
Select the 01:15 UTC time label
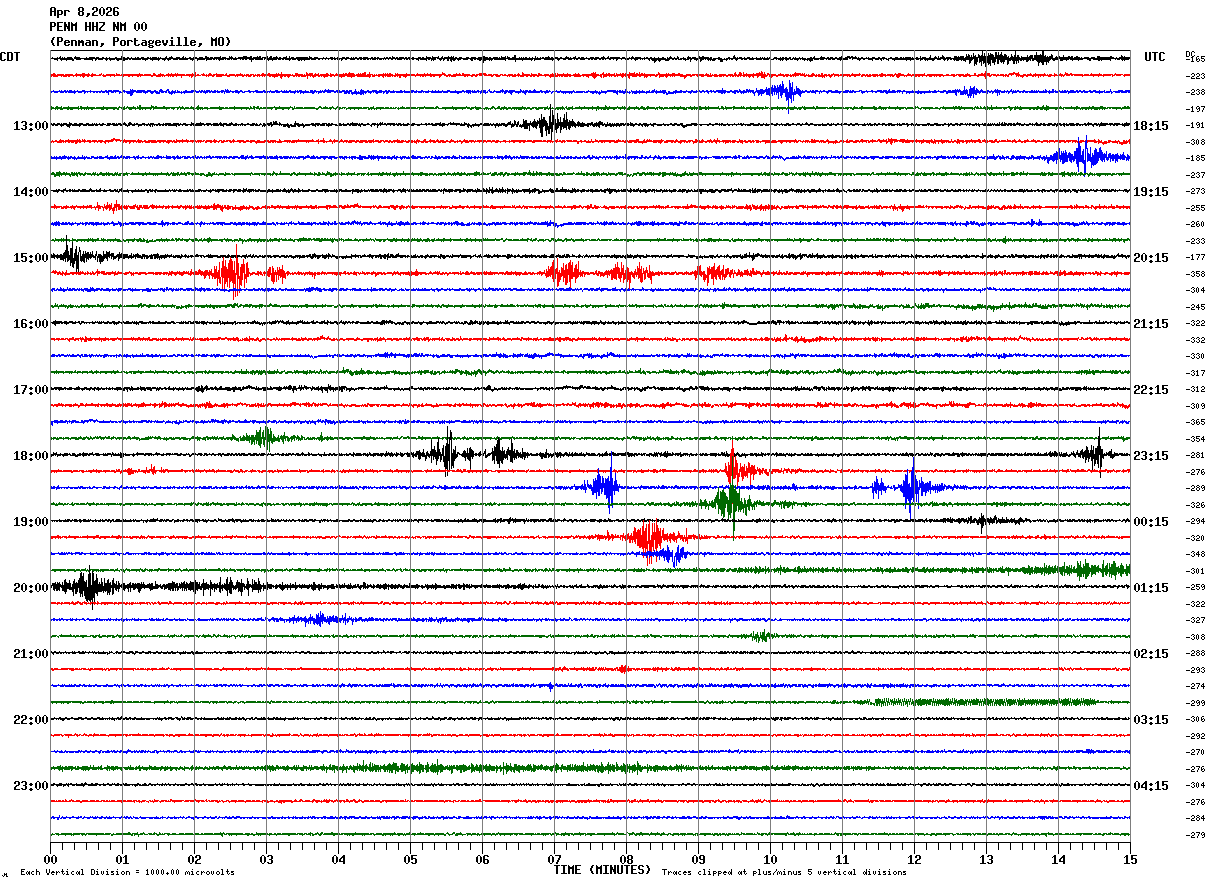tap(1151, 587)
